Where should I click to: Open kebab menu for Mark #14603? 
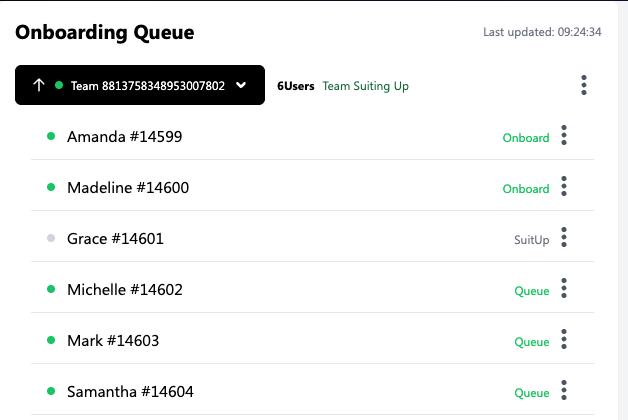click(x=564, y=340)
